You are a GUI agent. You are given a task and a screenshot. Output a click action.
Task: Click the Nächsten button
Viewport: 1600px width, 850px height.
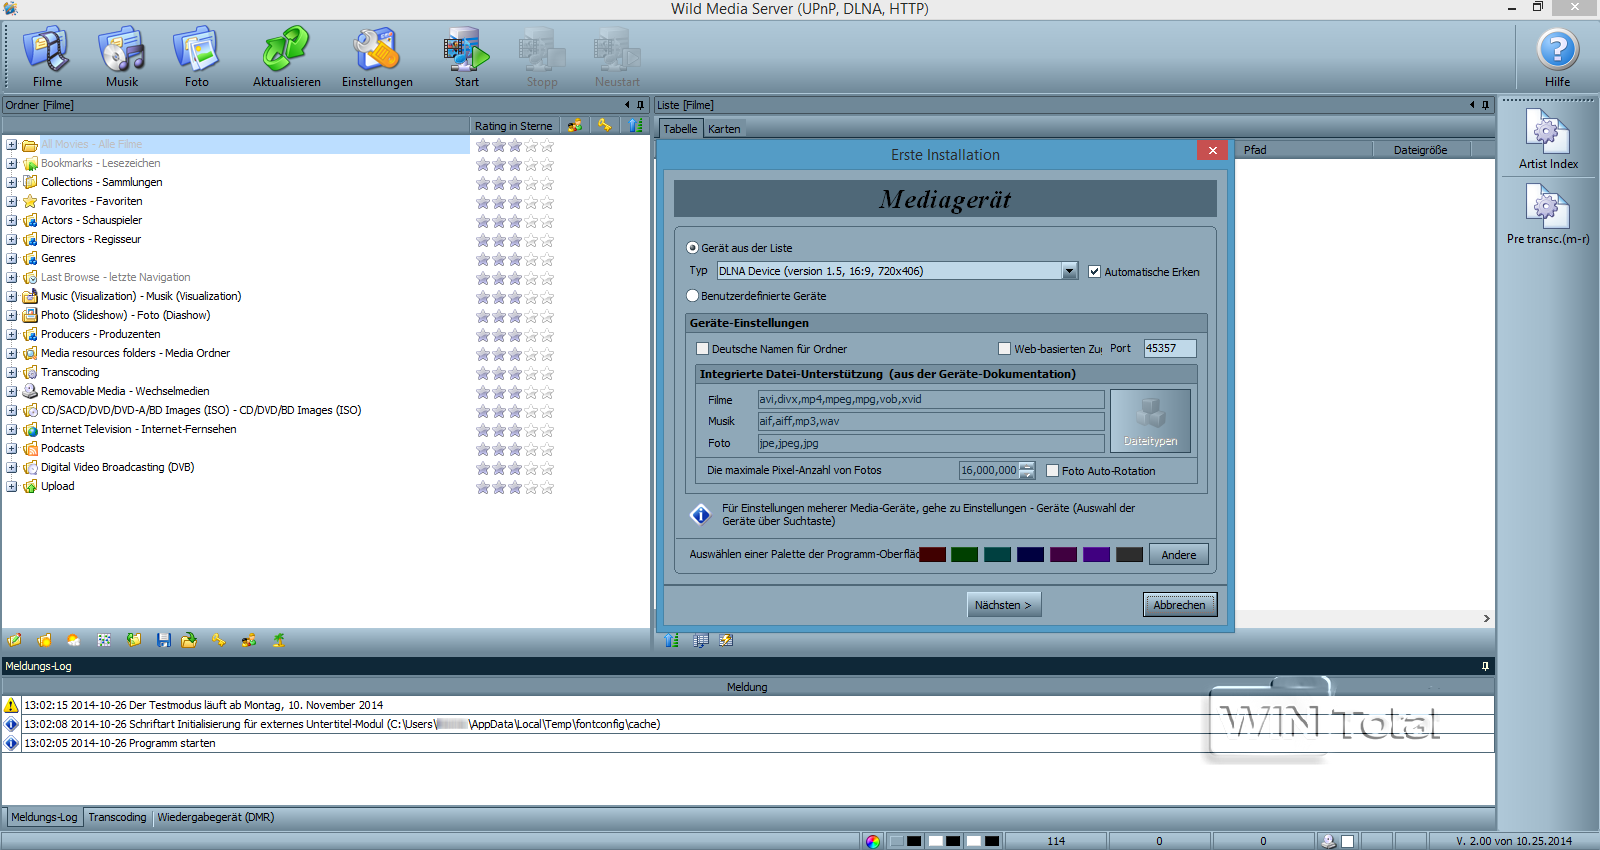point(1004,605)
